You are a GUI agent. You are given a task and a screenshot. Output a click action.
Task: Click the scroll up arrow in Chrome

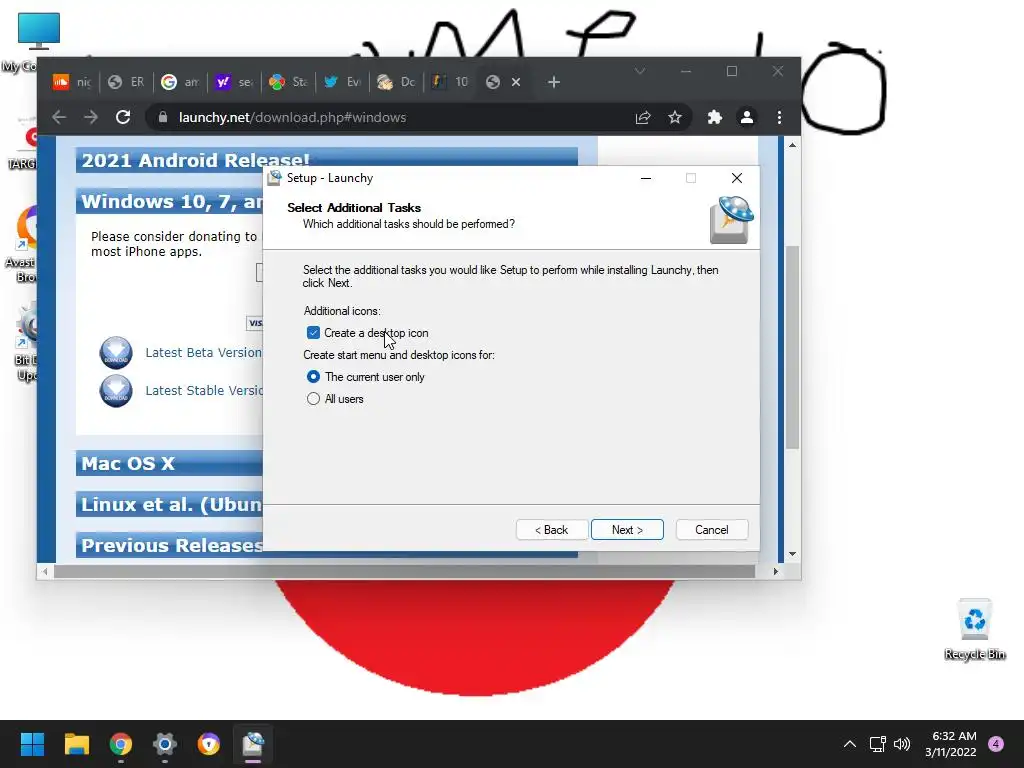(x=792, y=145)
